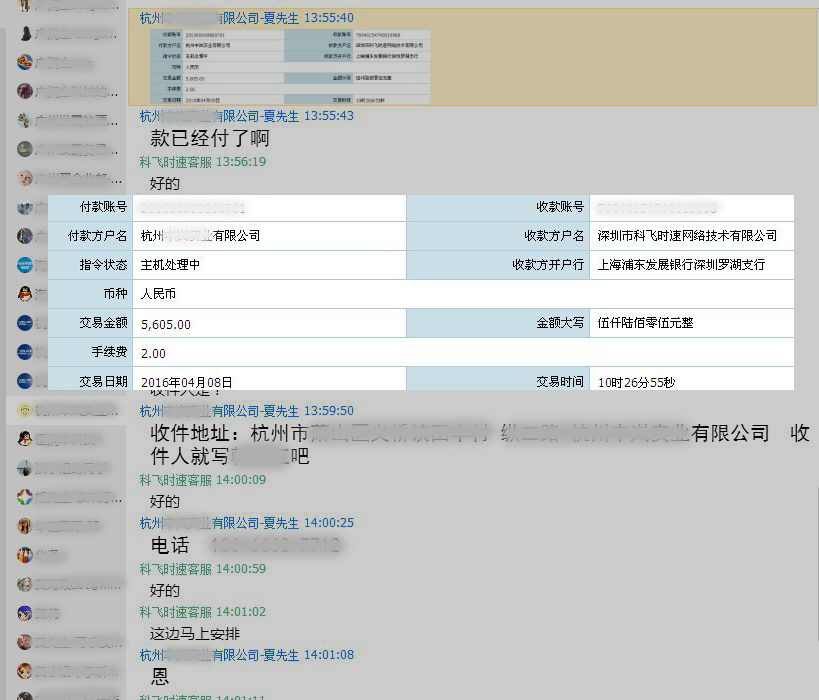Select the penguin avatar beside the 币种 row
The height and width of the screenshot is (700, 819).
tap(25, 294)
